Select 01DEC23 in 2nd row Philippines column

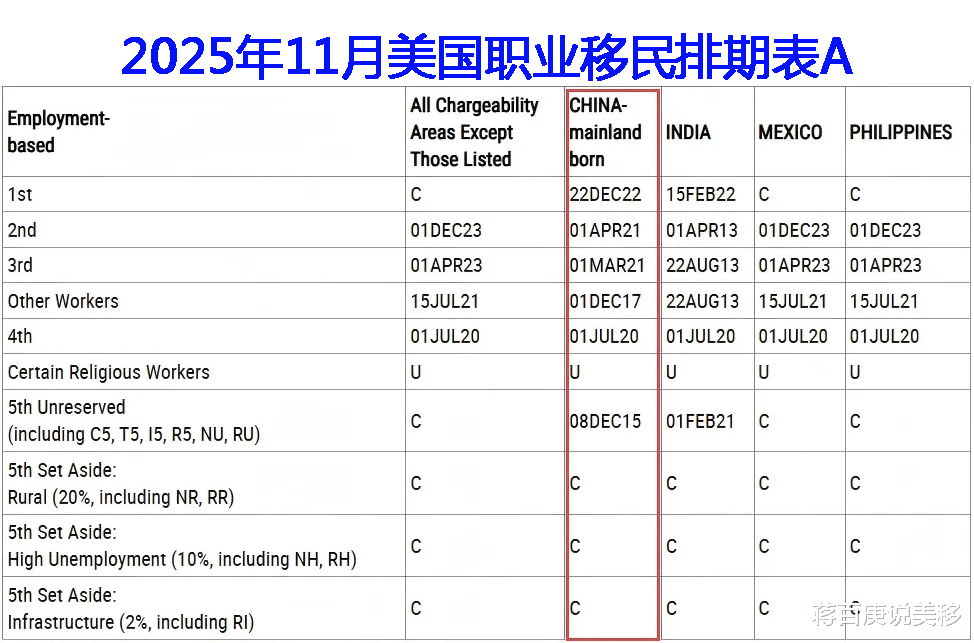click(885, 230)
